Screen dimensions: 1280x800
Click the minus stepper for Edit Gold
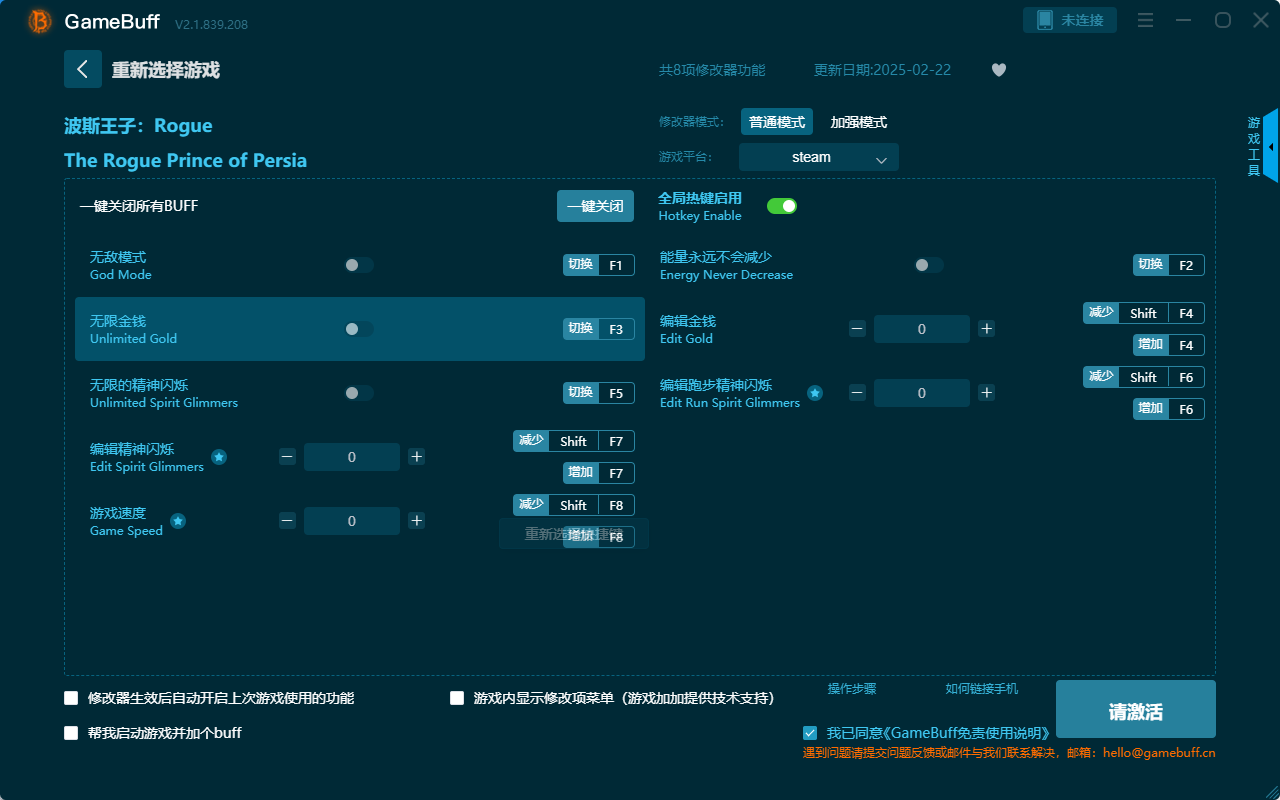[x=857, y=328]
